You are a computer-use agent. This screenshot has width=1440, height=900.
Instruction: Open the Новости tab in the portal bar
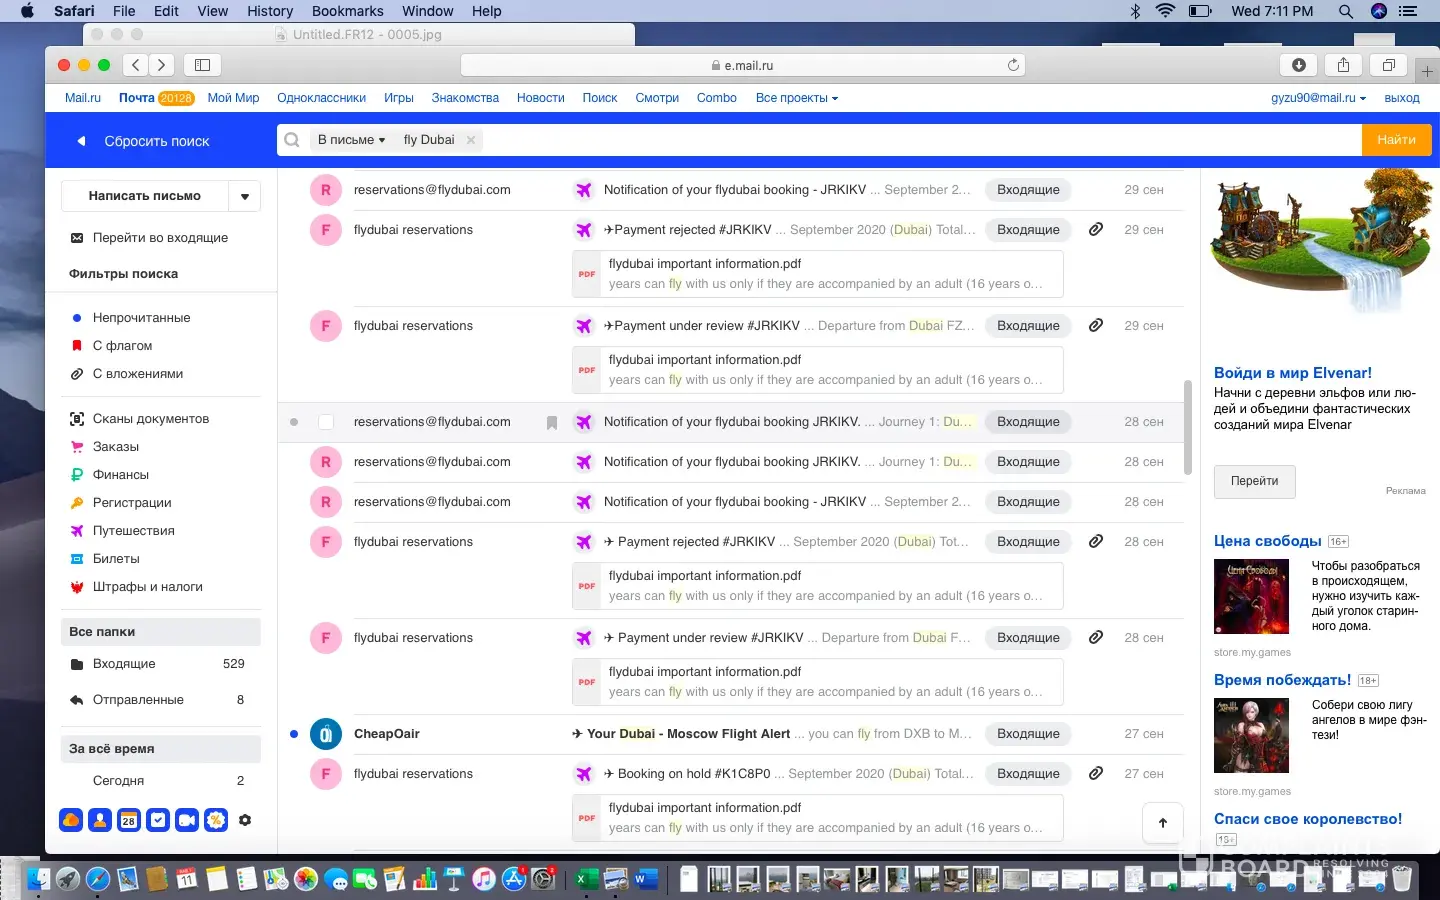click(540, 98)
